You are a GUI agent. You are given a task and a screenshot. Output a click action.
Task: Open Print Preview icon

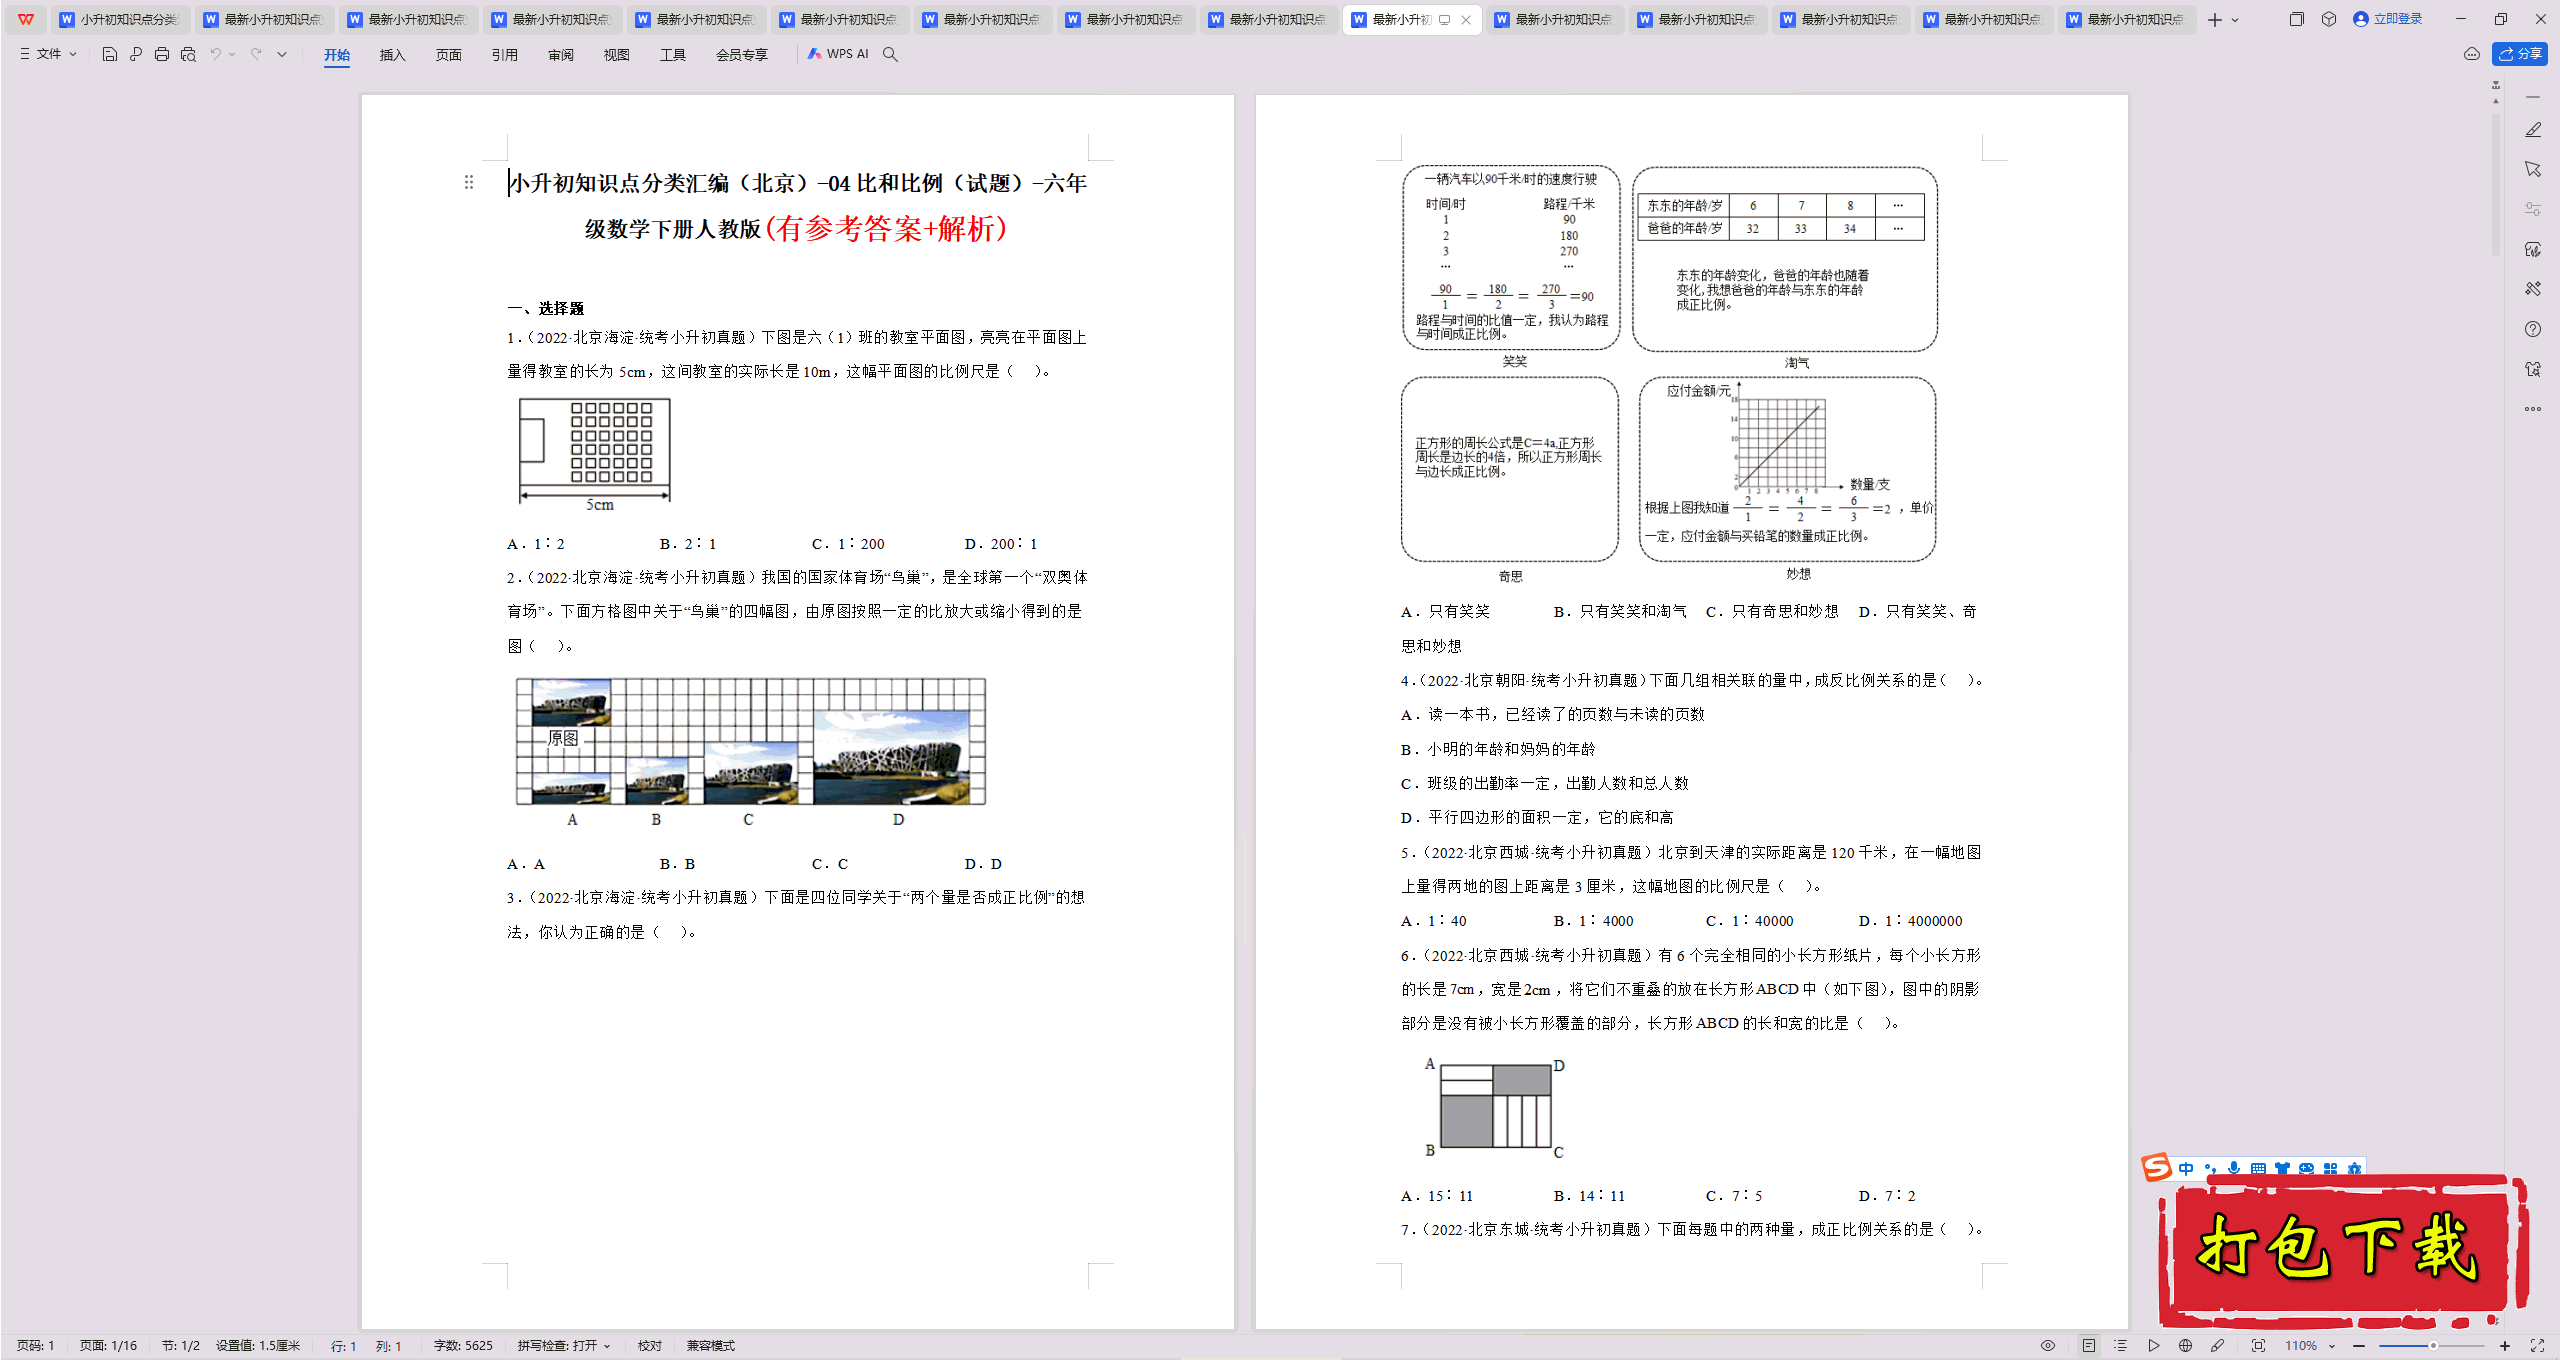188,54
